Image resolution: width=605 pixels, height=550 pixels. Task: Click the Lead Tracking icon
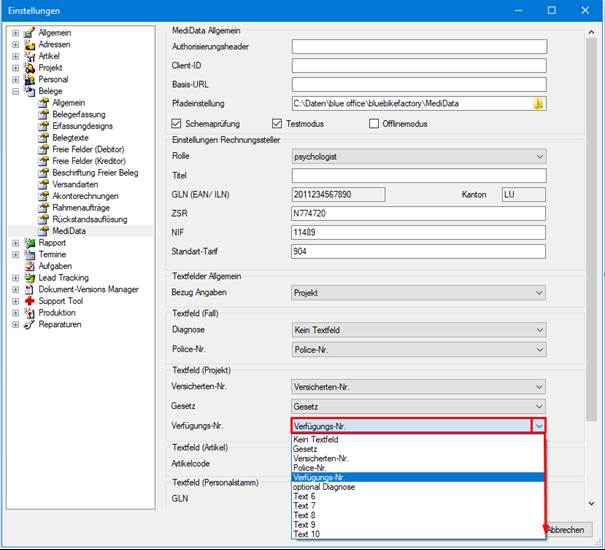click(29, 278)
